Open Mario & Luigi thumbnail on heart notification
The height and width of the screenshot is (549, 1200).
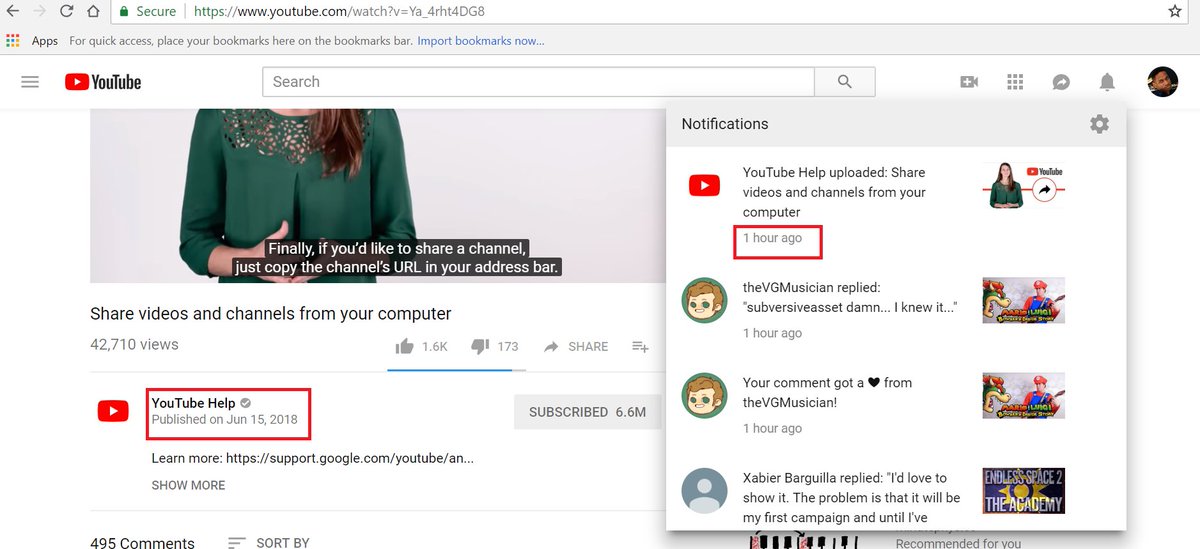(1024, 395)
